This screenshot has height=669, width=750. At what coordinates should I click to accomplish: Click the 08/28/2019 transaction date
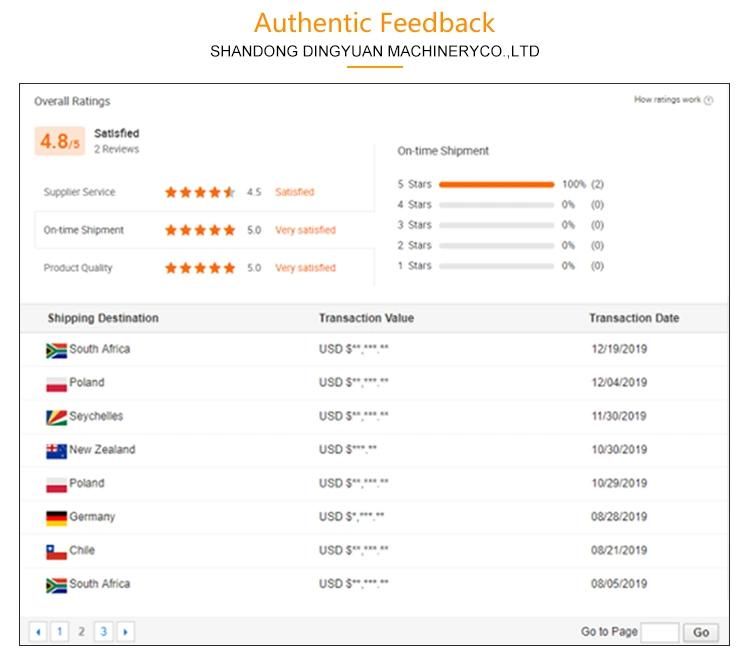(619, 517)
